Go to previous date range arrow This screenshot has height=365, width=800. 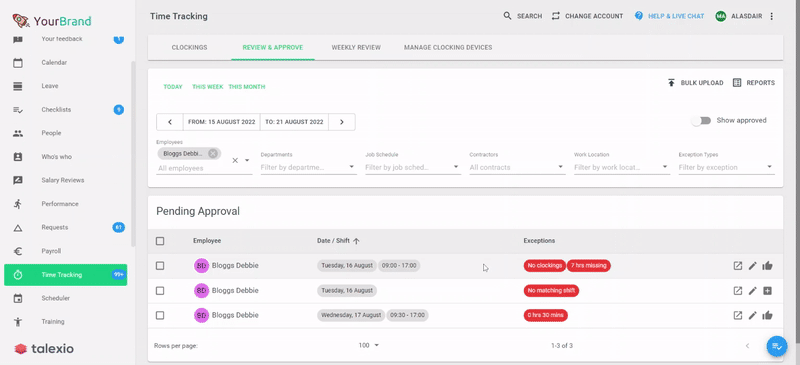coord(170,122)
